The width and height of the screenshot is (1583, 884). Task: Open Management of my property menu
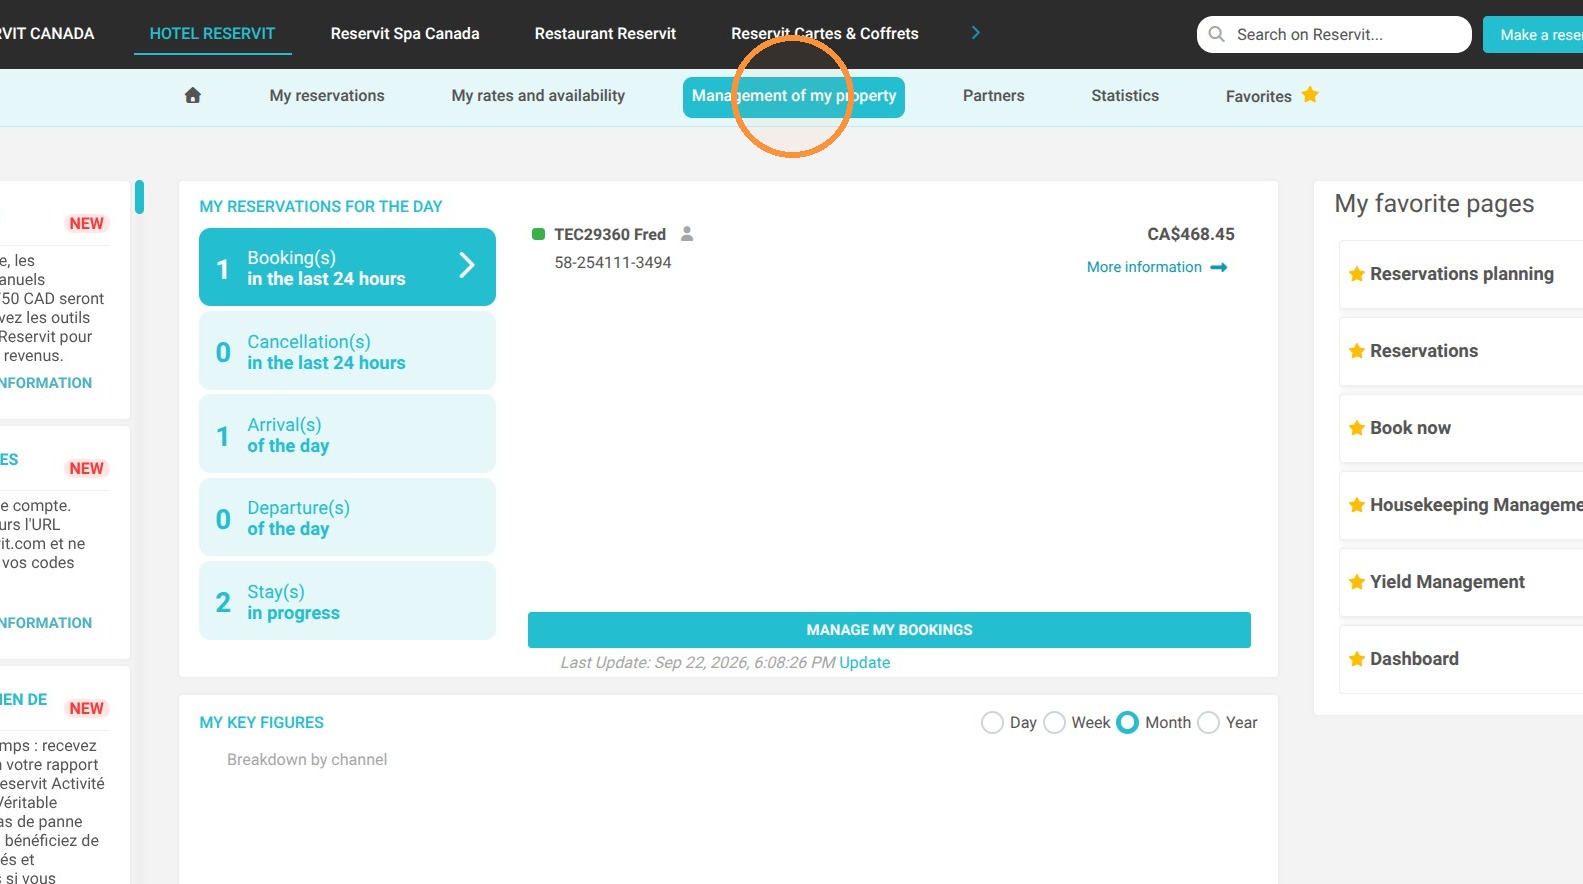click(794, 97)
